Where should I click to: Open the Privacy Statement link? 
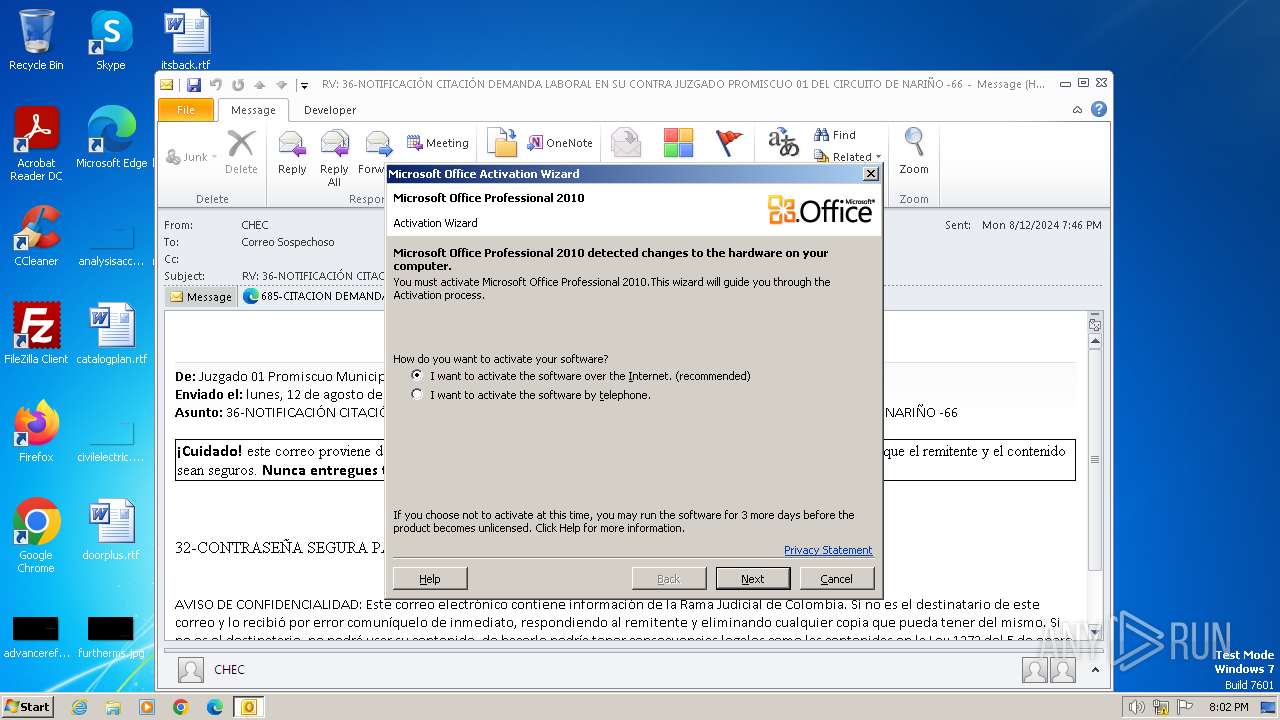pyautogui.click(x=828, y=550)
